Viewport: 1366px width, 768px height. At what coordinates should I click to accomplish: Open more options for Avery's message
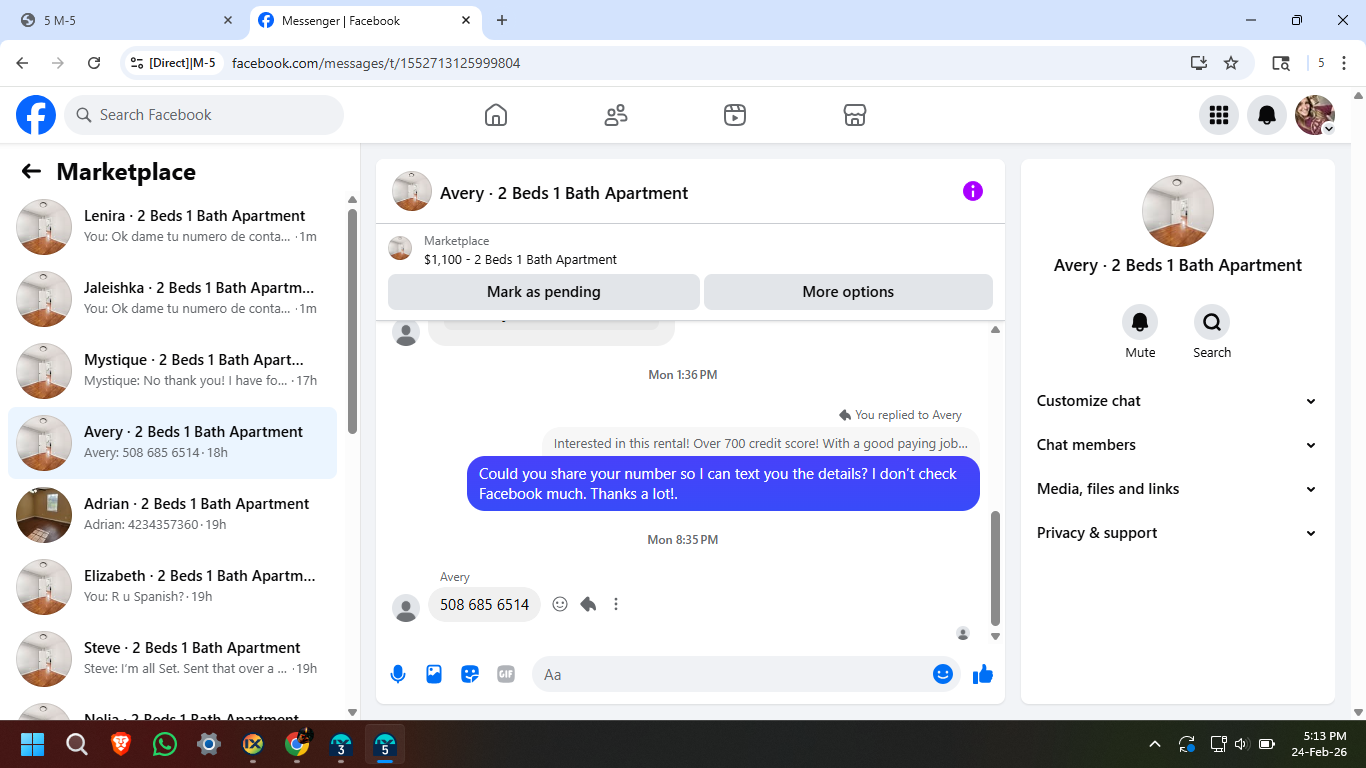point(616,604)
